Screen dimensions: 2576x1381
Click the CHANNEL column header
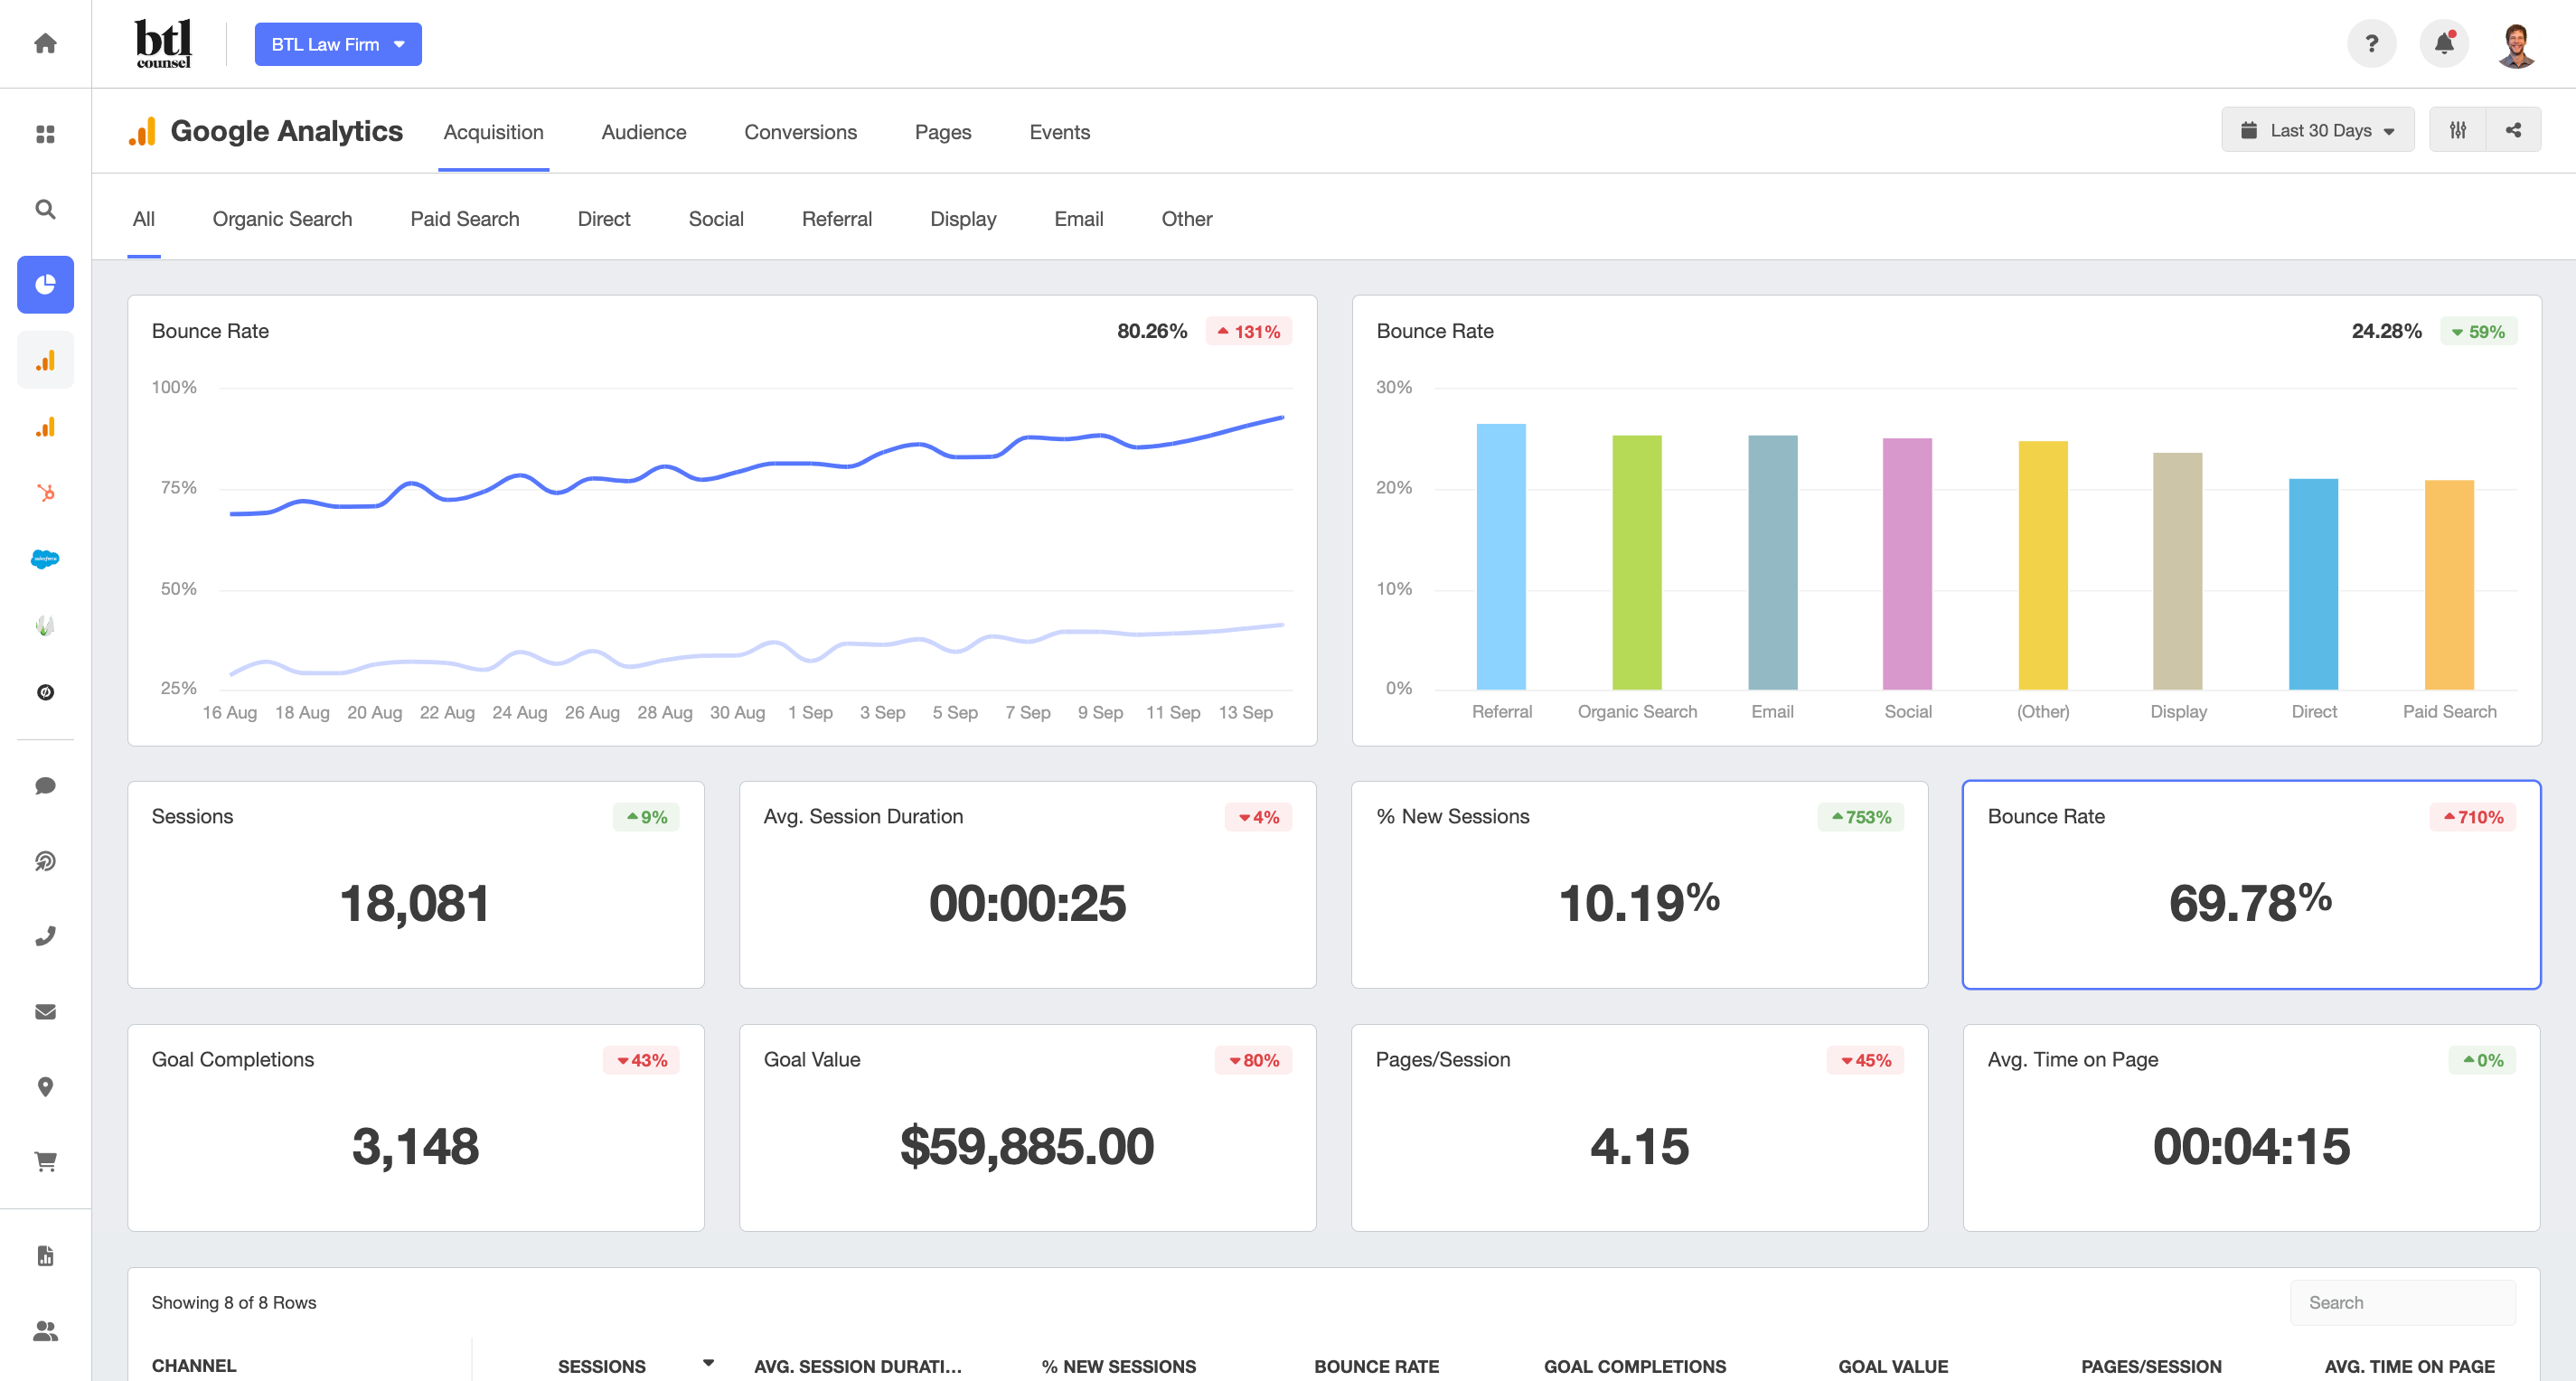[x=194, y=1366]
